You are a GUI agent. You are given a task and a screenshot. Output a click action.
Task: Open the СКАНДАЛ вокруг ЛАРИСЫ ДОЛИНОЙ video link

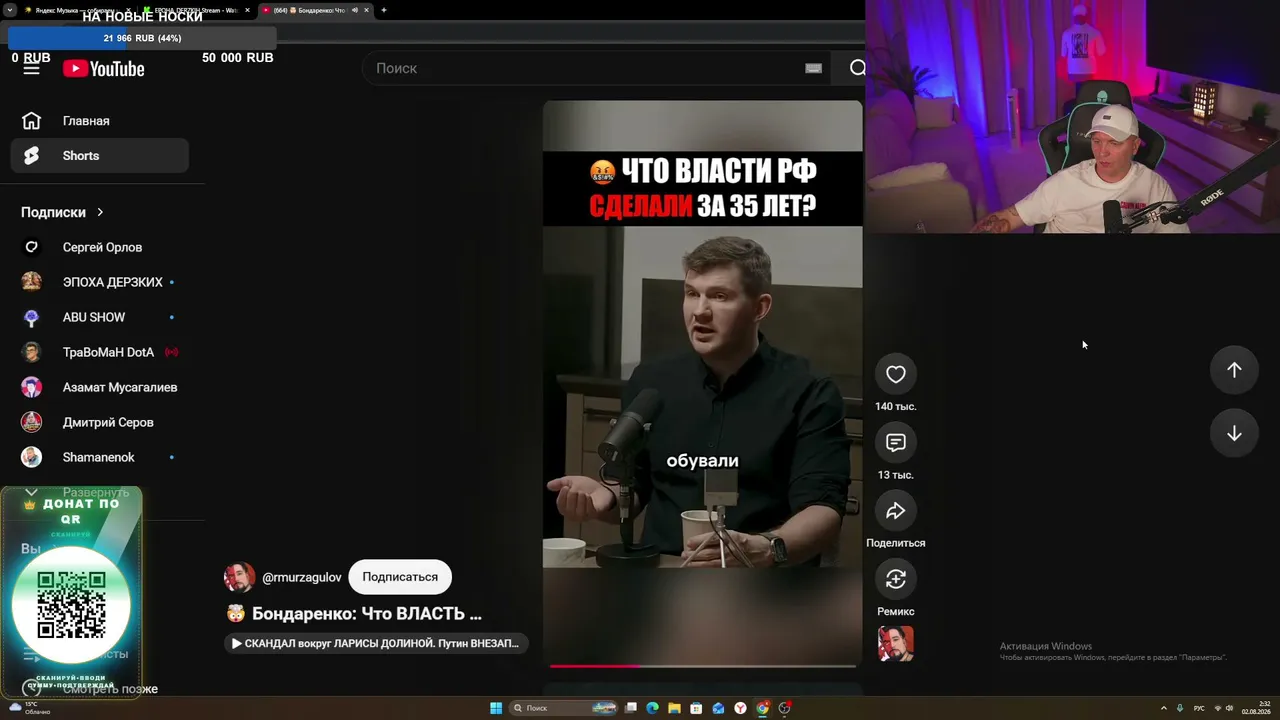click(375, 643)
